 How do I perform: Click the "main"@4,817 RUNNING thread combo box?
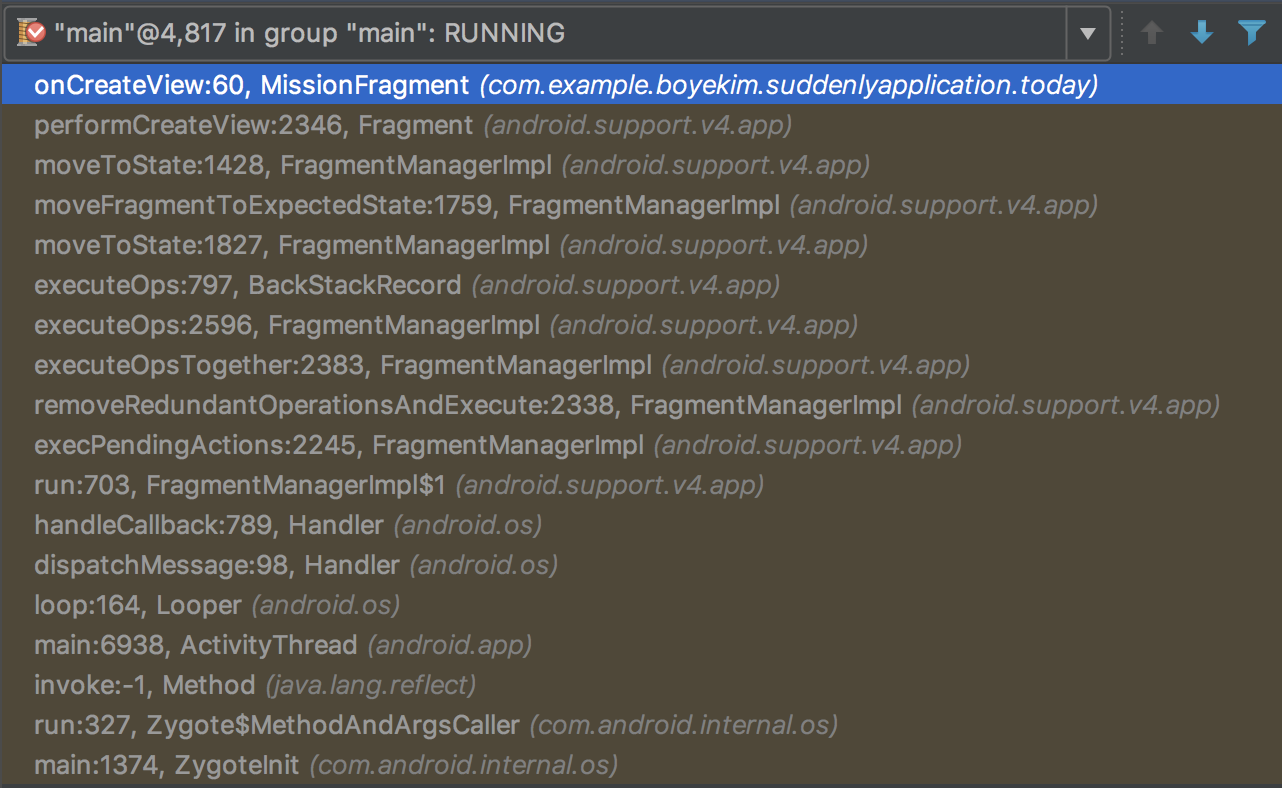click(540, 34)
